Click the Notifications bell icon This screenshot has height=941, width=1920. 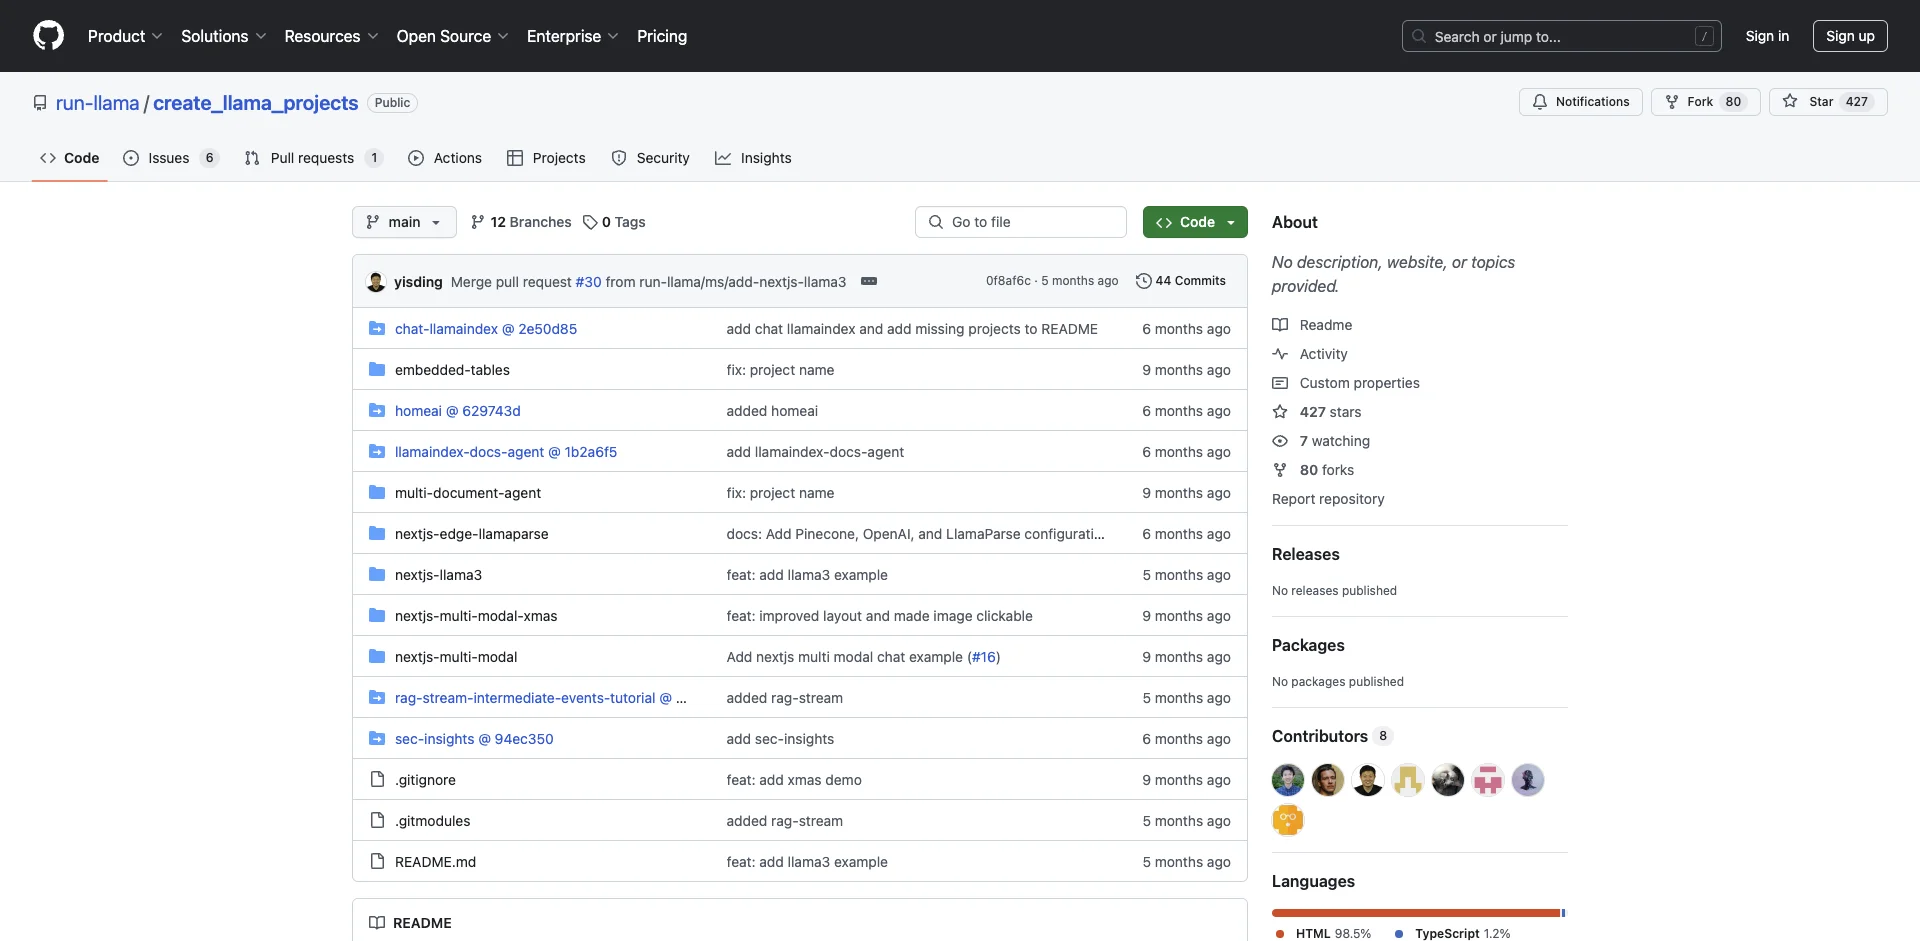[1540, 102]
